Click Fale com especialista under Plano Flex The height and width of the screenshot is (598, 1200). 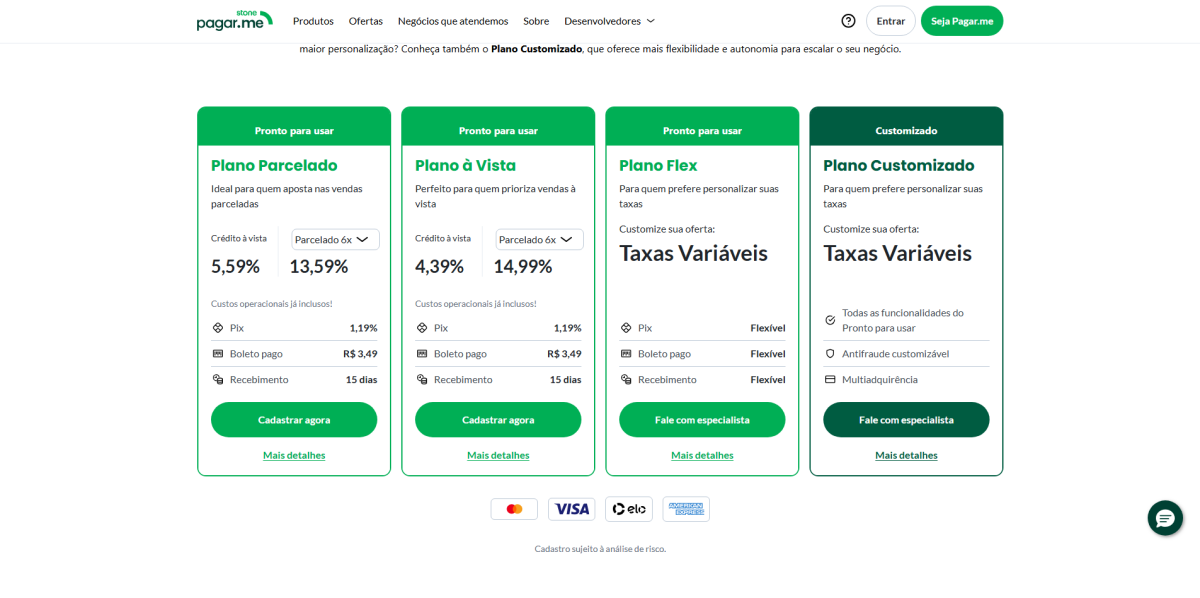pyautogui.click(x=702, y=420)
